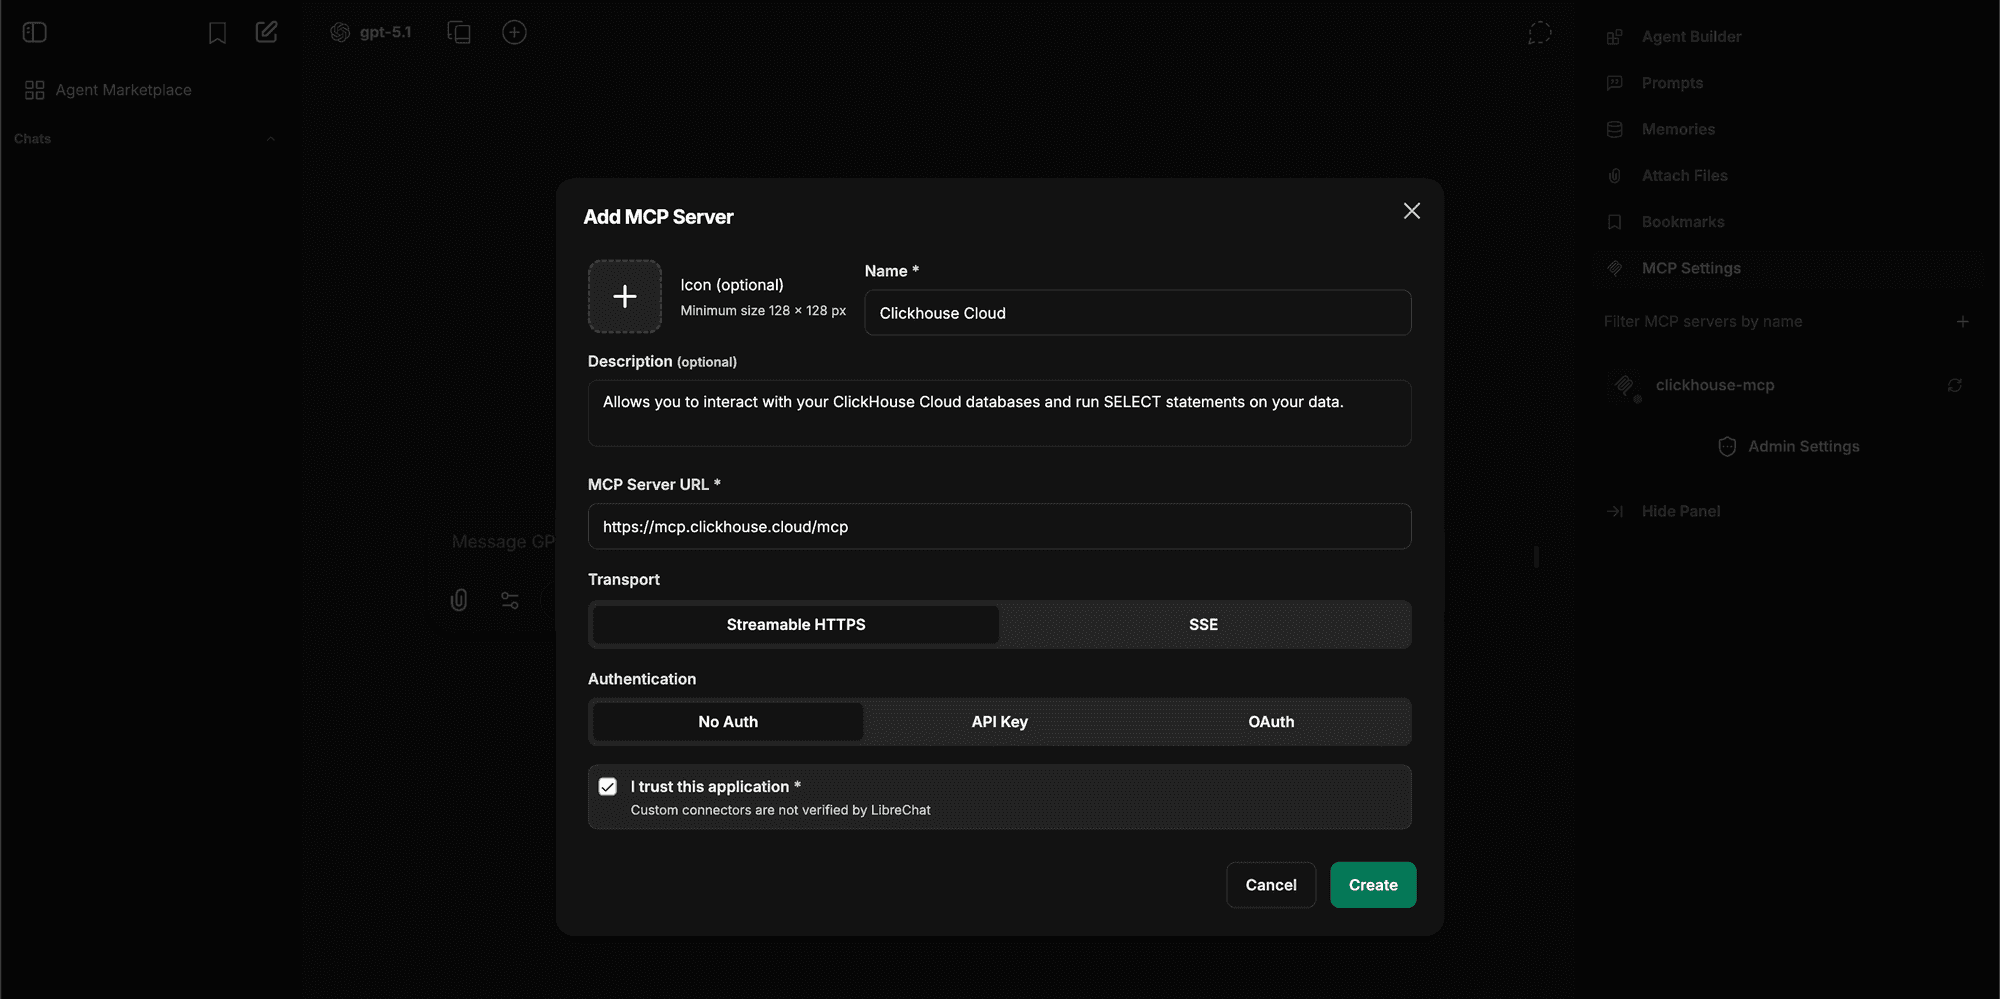2000x999 pixels.
Task: Select Streamable HTTPS transport
Action: tap(796, 625)
